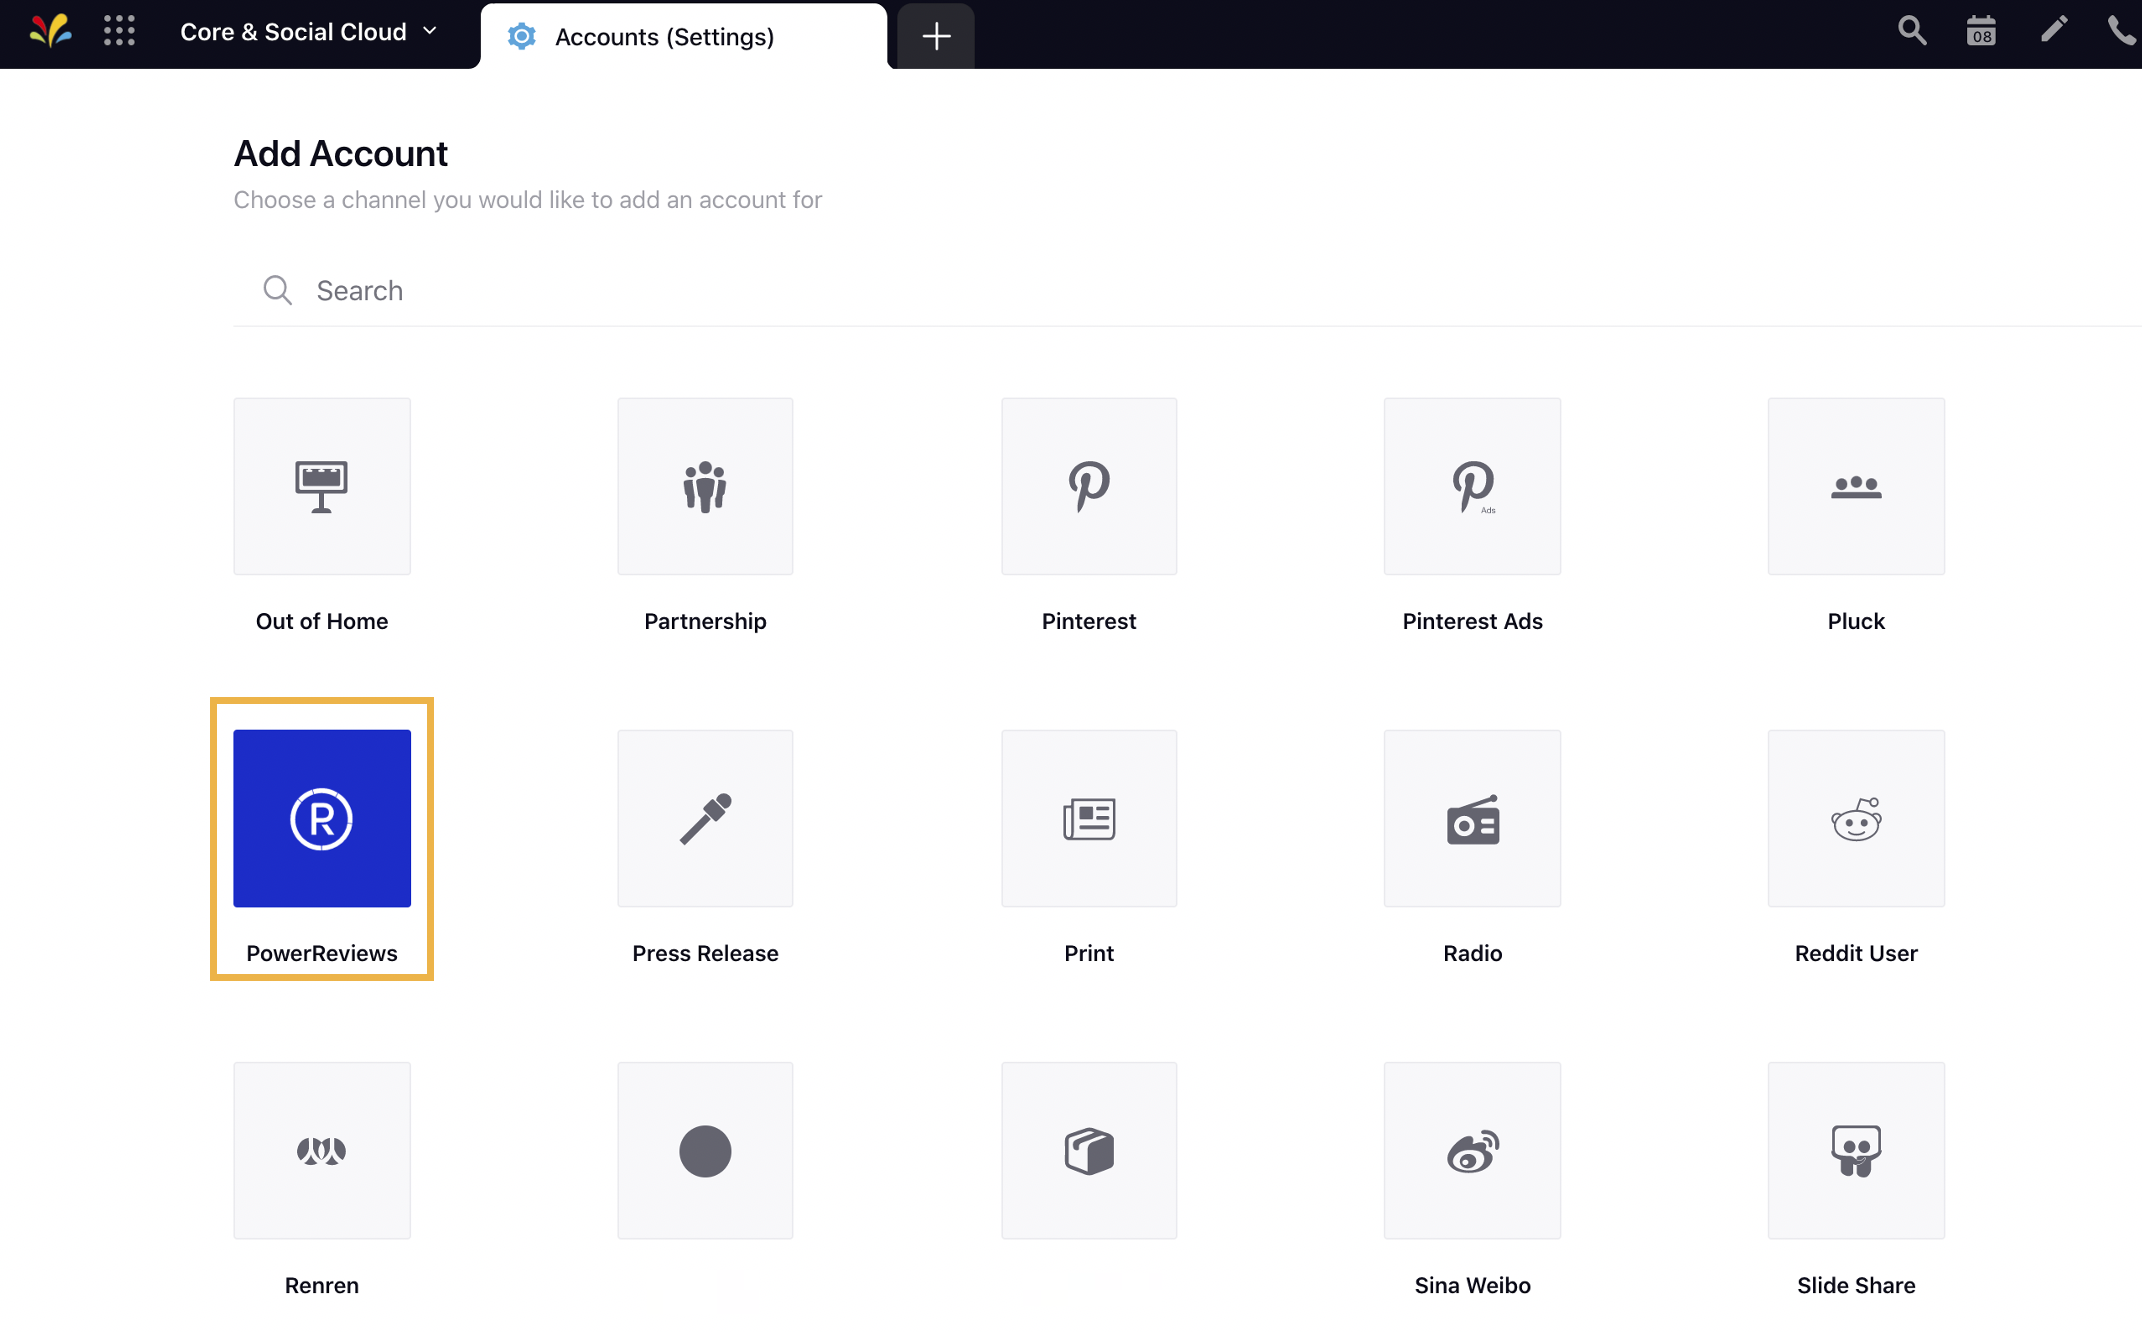Click the add new tab plus button
This screenshot has width=2142, height=1332.
click(x=933, y=34)
